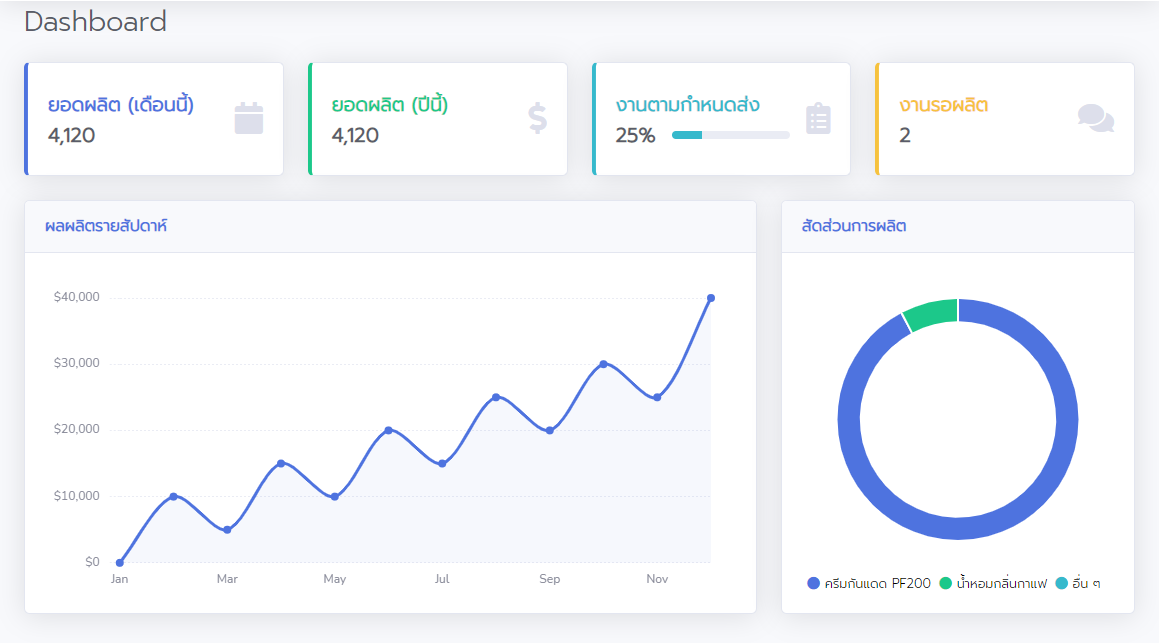Click the Mar axis label
Screen dimensions: 1159x643
point(227,579)
